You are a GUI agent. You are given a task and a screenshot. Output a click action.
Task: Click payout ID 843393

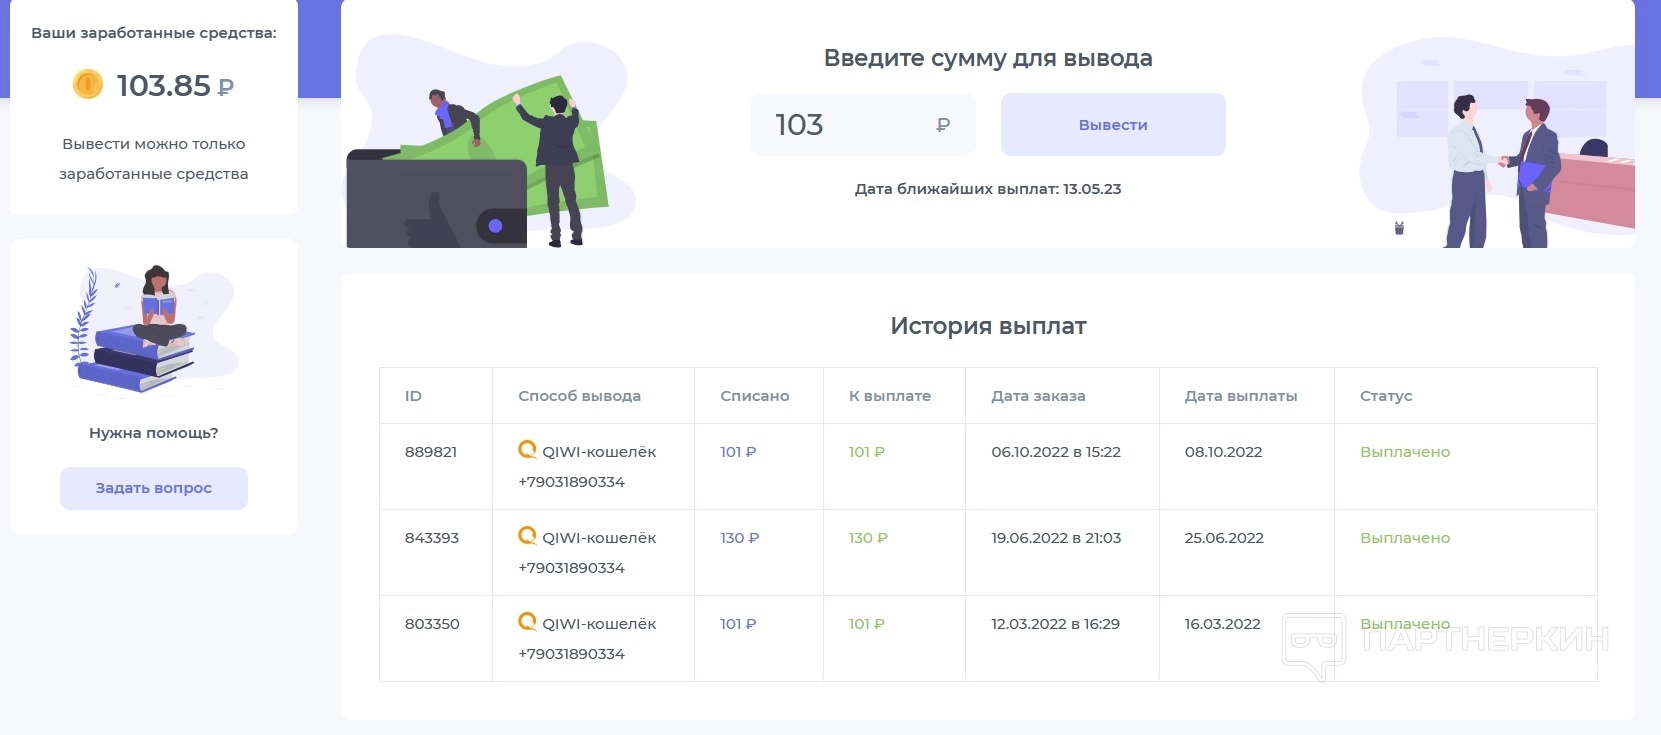pyautogui.click(x=432, y=538)
